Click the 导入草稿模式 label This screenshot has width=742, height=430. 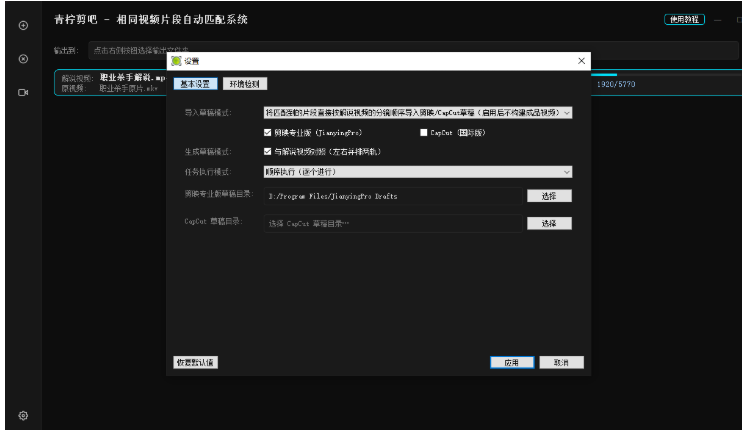click(x=208, y=113)
